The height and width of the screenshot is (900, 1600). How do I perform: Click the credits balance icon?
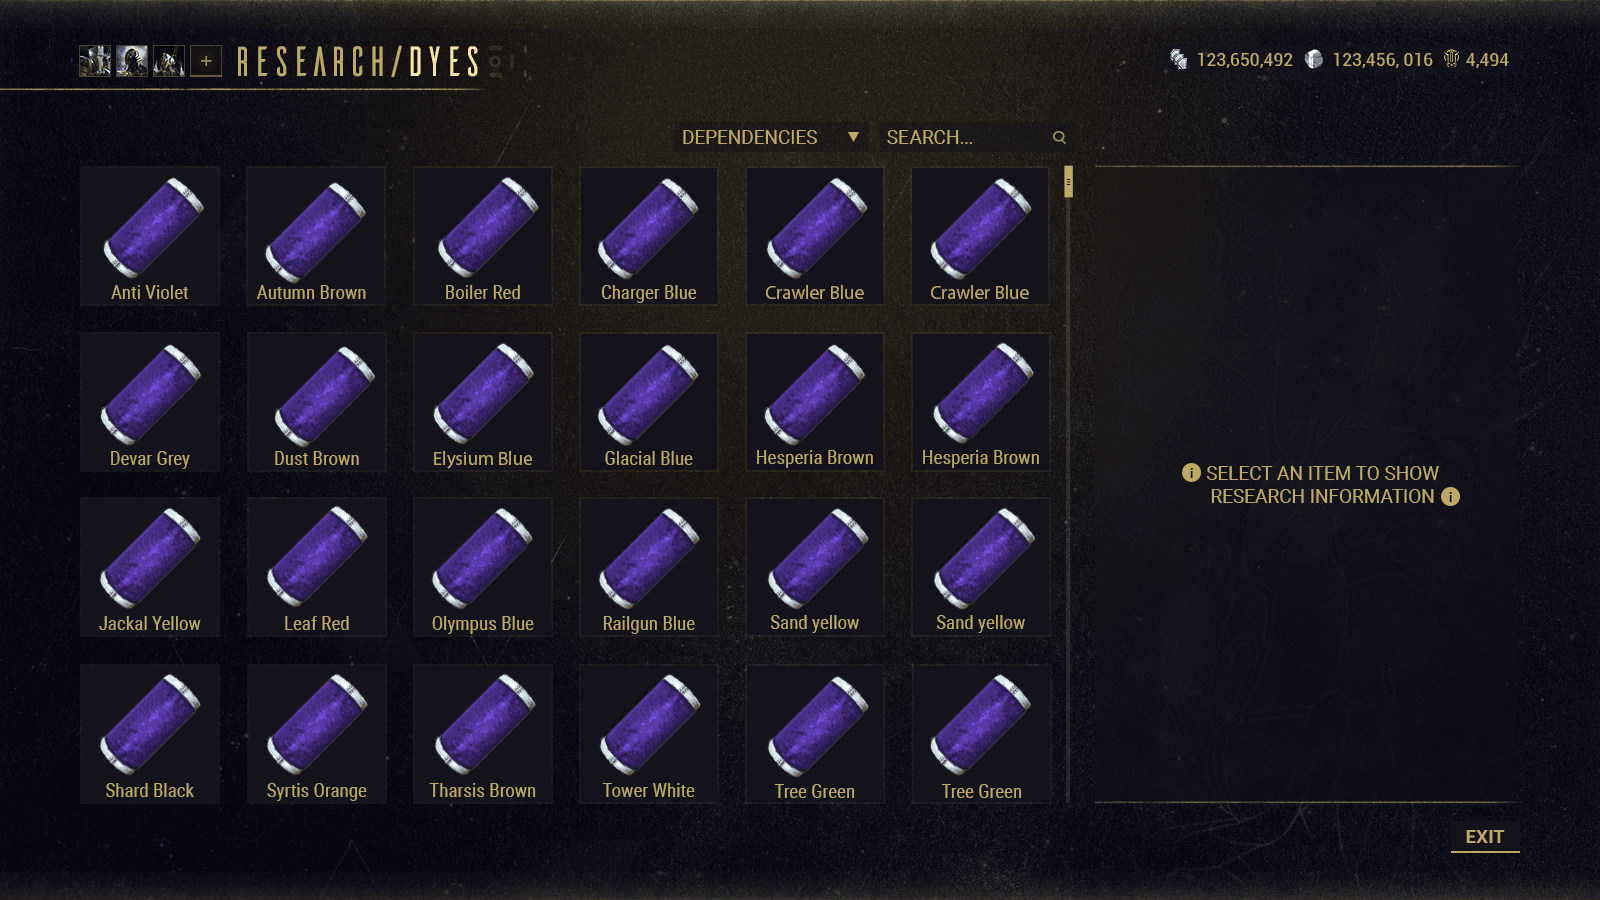[x=1179, y=60]
